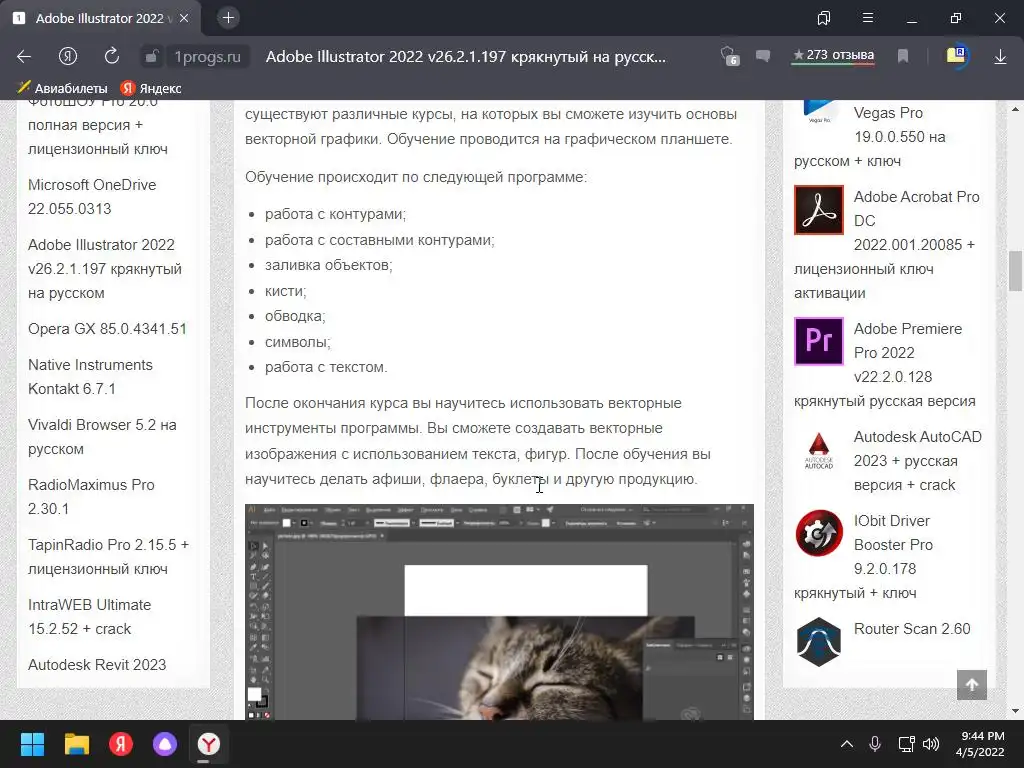Image resolution: width=1024 pixels, height=768 pixels.
Task: Open the Alice assistant purple taskbar icon
Action: [165, 744]
